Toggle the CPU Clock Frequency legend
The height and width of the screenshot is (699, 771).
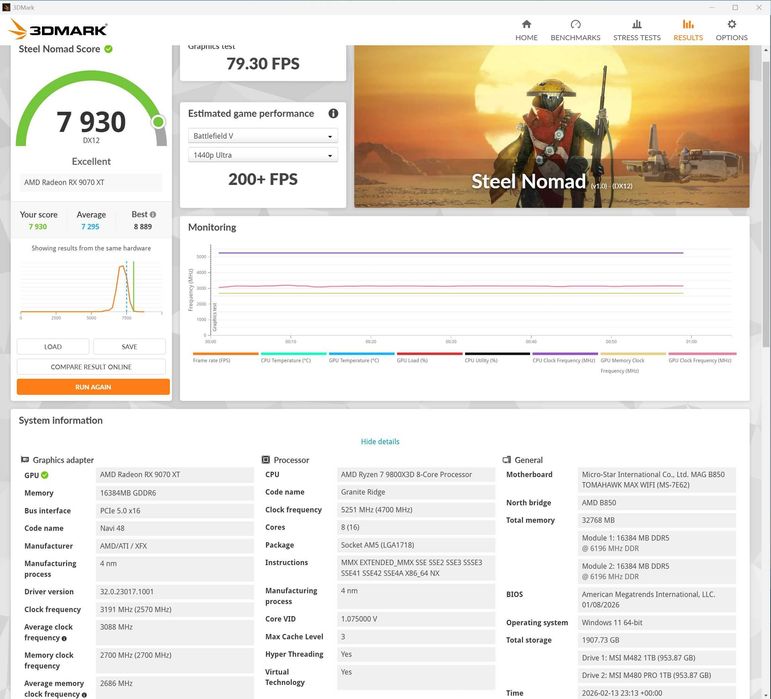pos(564,360)
